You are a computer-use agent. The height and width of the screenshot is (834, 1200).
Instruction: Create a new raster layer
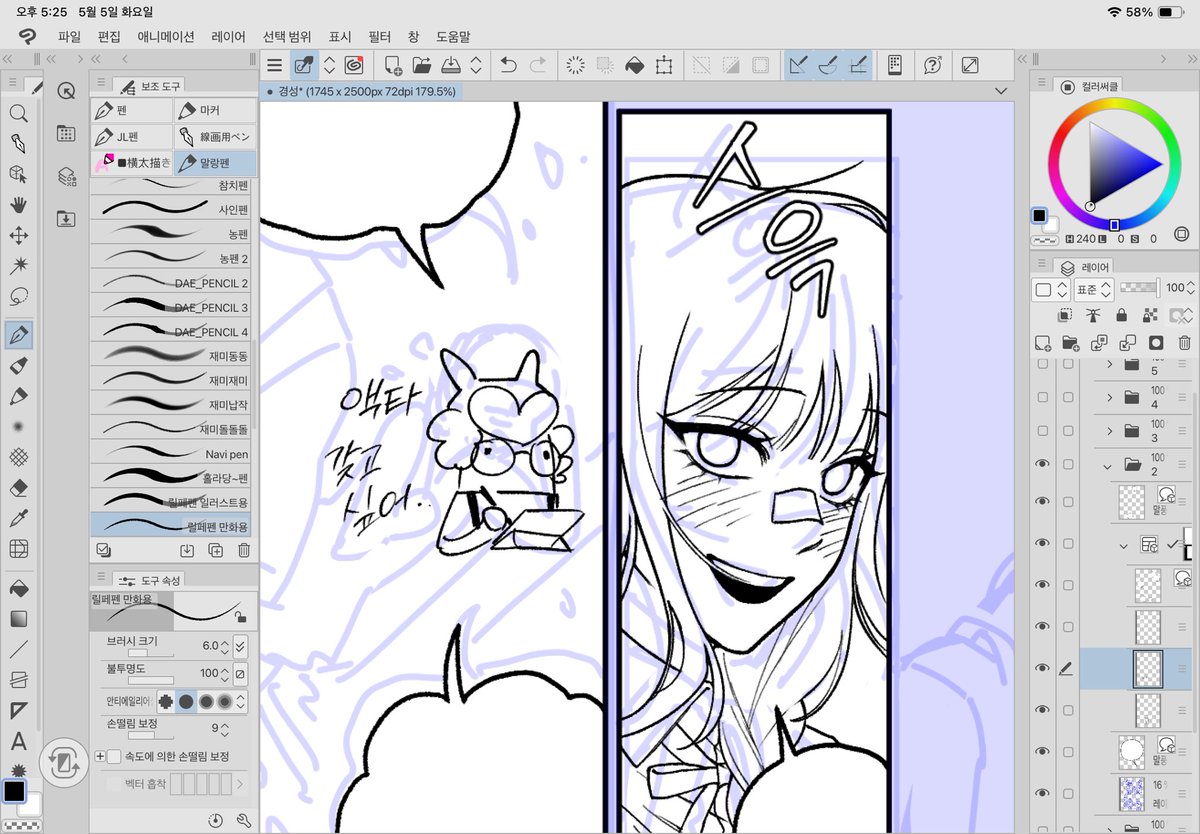[1041, 342]
